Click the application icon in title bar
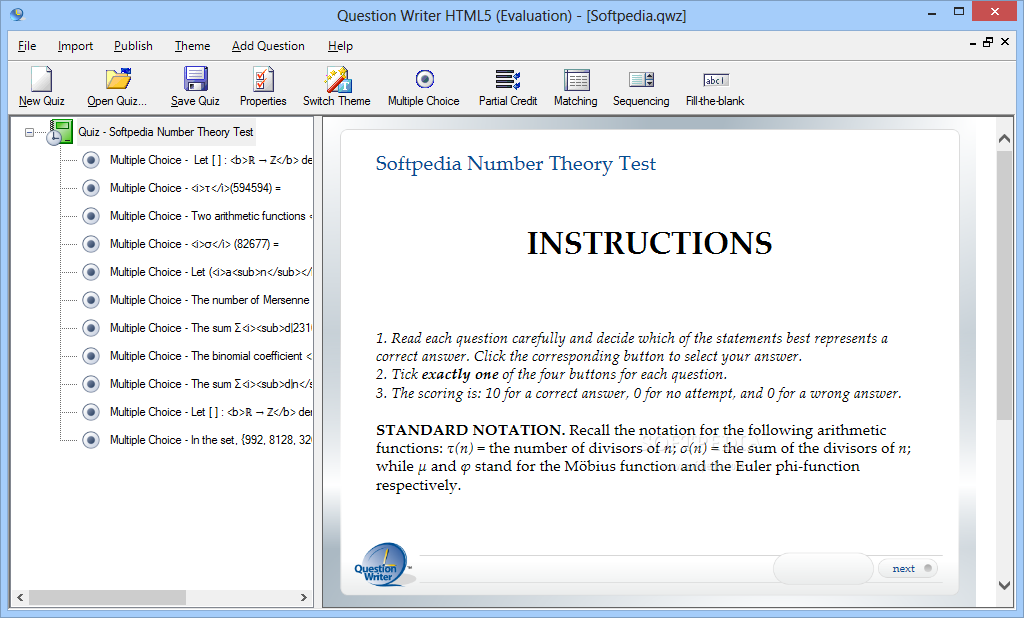This screenshot has width=1024, height=618. [x=17, y=14]
